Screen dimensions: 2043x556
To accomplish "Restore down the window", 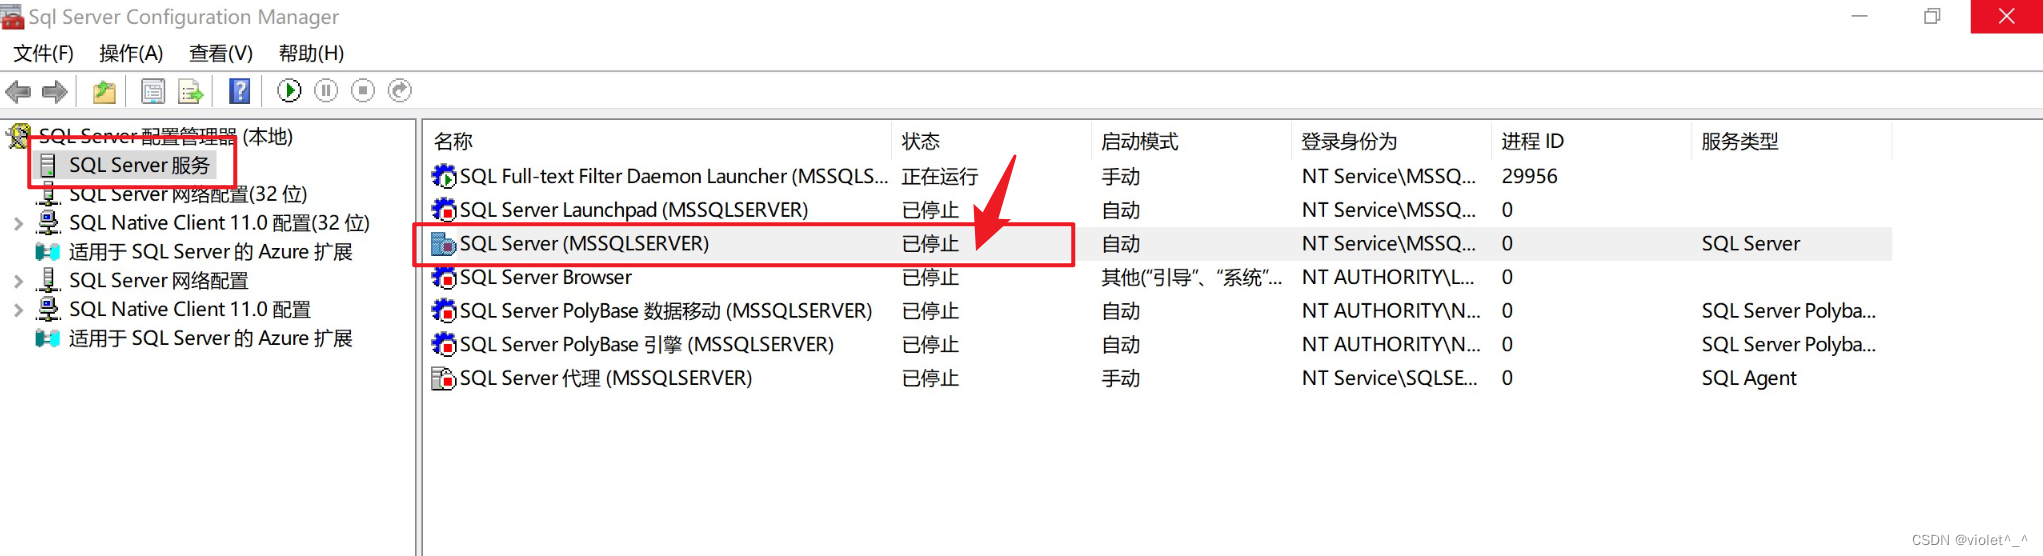I will tap(1932, 16).
